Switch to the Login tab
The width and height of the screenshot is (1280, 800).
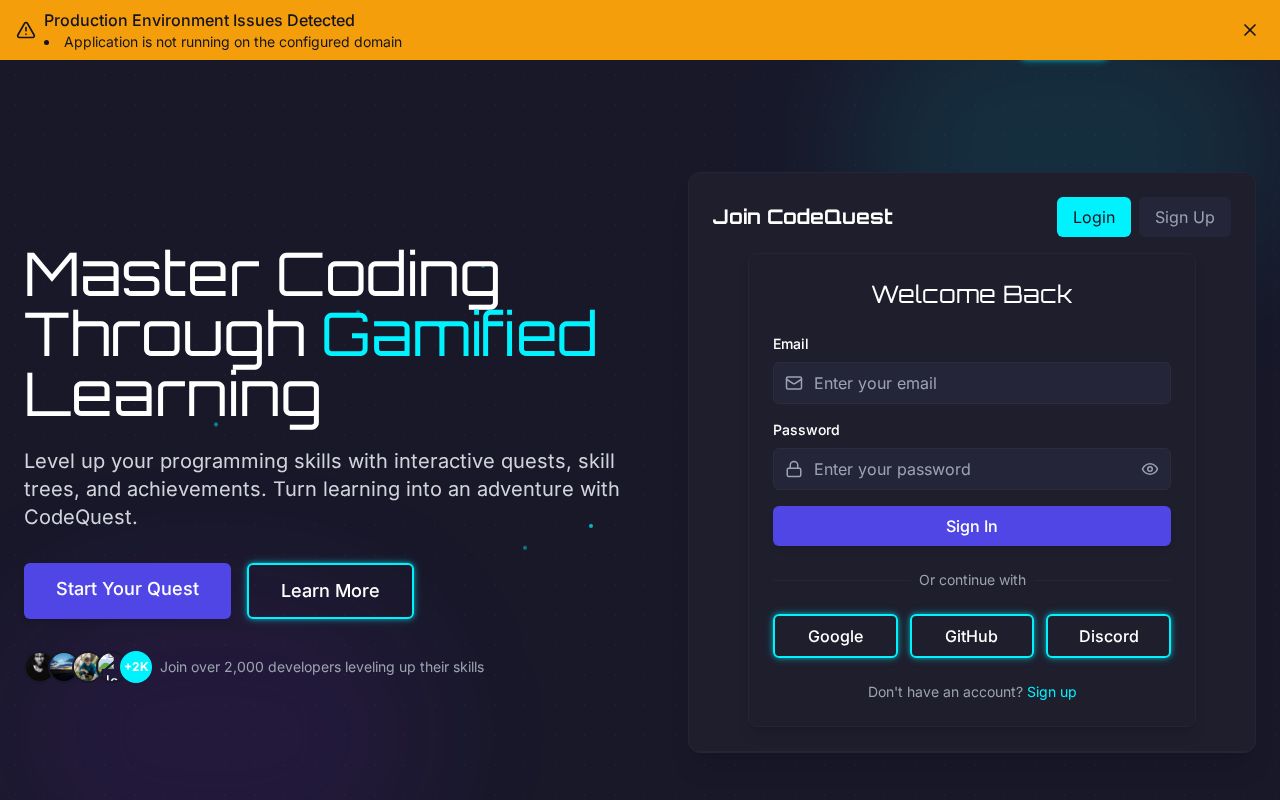(x=1094, y=217)
